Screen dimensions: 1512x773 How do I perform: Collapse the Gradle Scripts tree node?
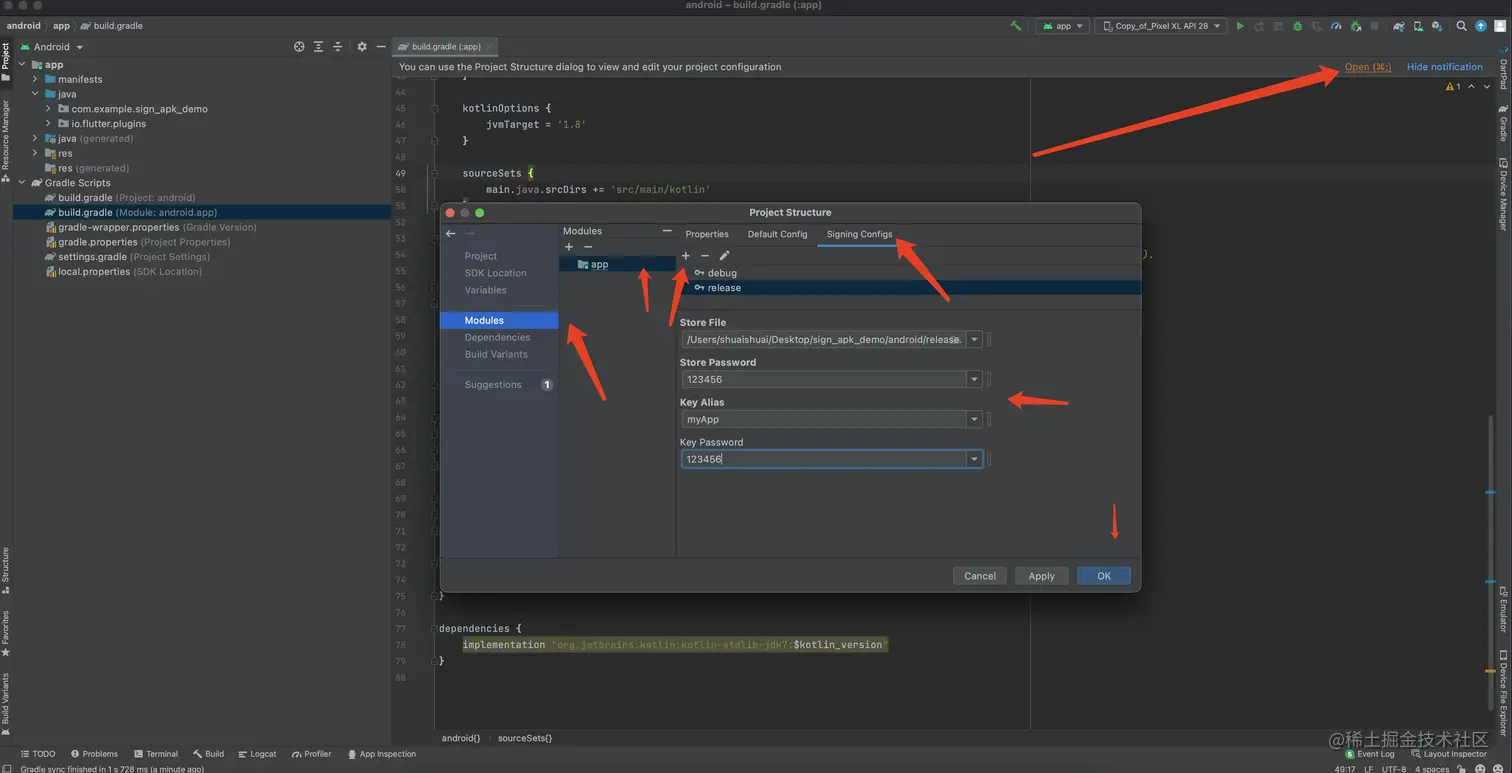tap(22, 183)
